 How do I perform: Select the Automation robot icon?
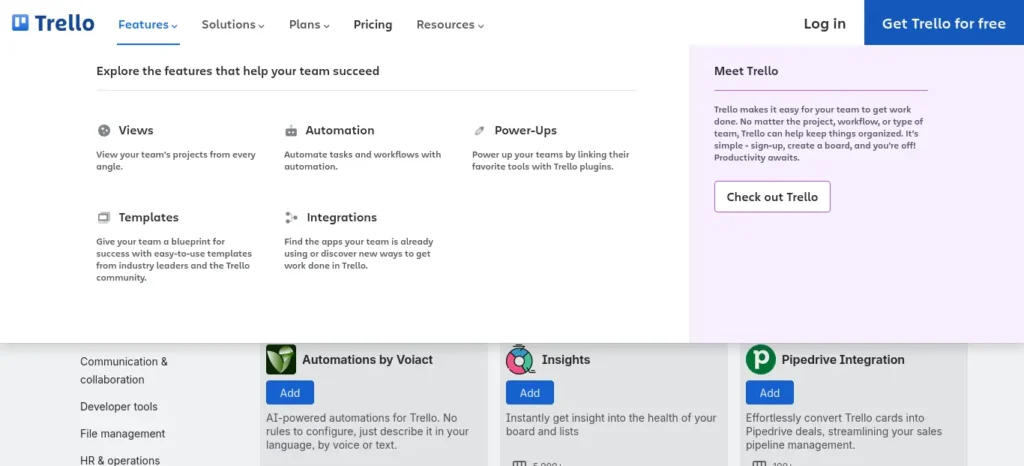point(291,131)
